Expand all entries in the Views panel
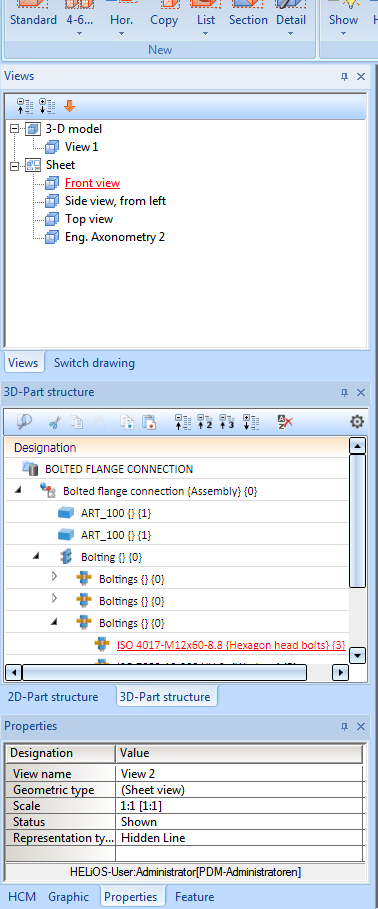The height and width of the screenshot is (909, 378). point(47,106)
